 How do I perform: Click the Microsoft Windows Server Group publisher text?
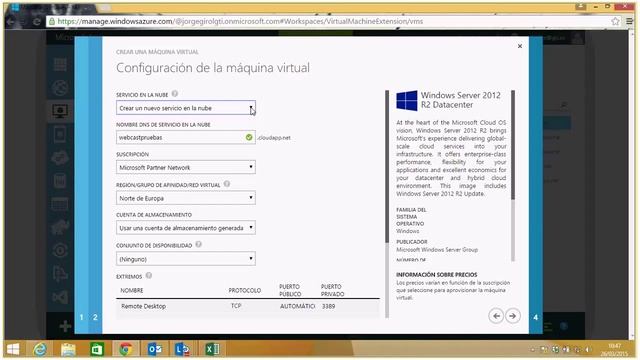coord(437,249)
